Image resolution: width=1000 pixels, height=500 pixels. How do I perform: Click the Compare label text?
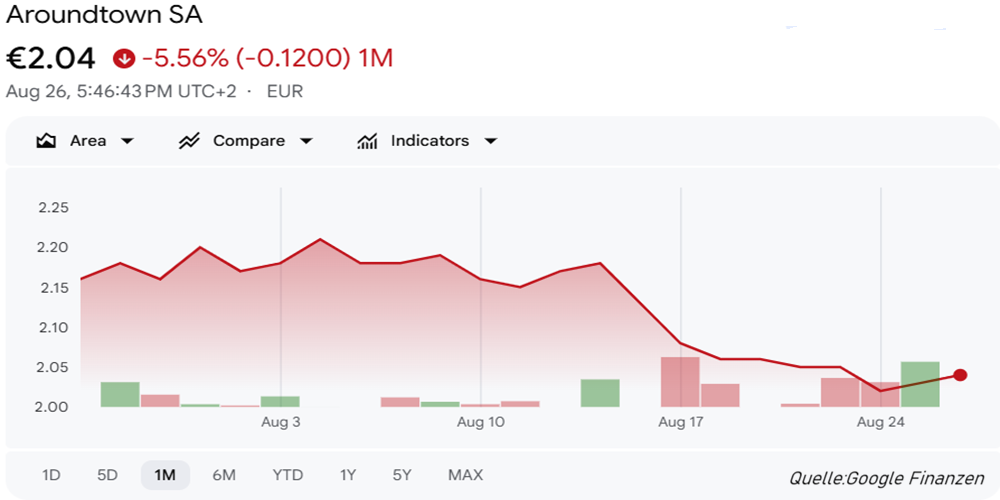pos(249,141)
